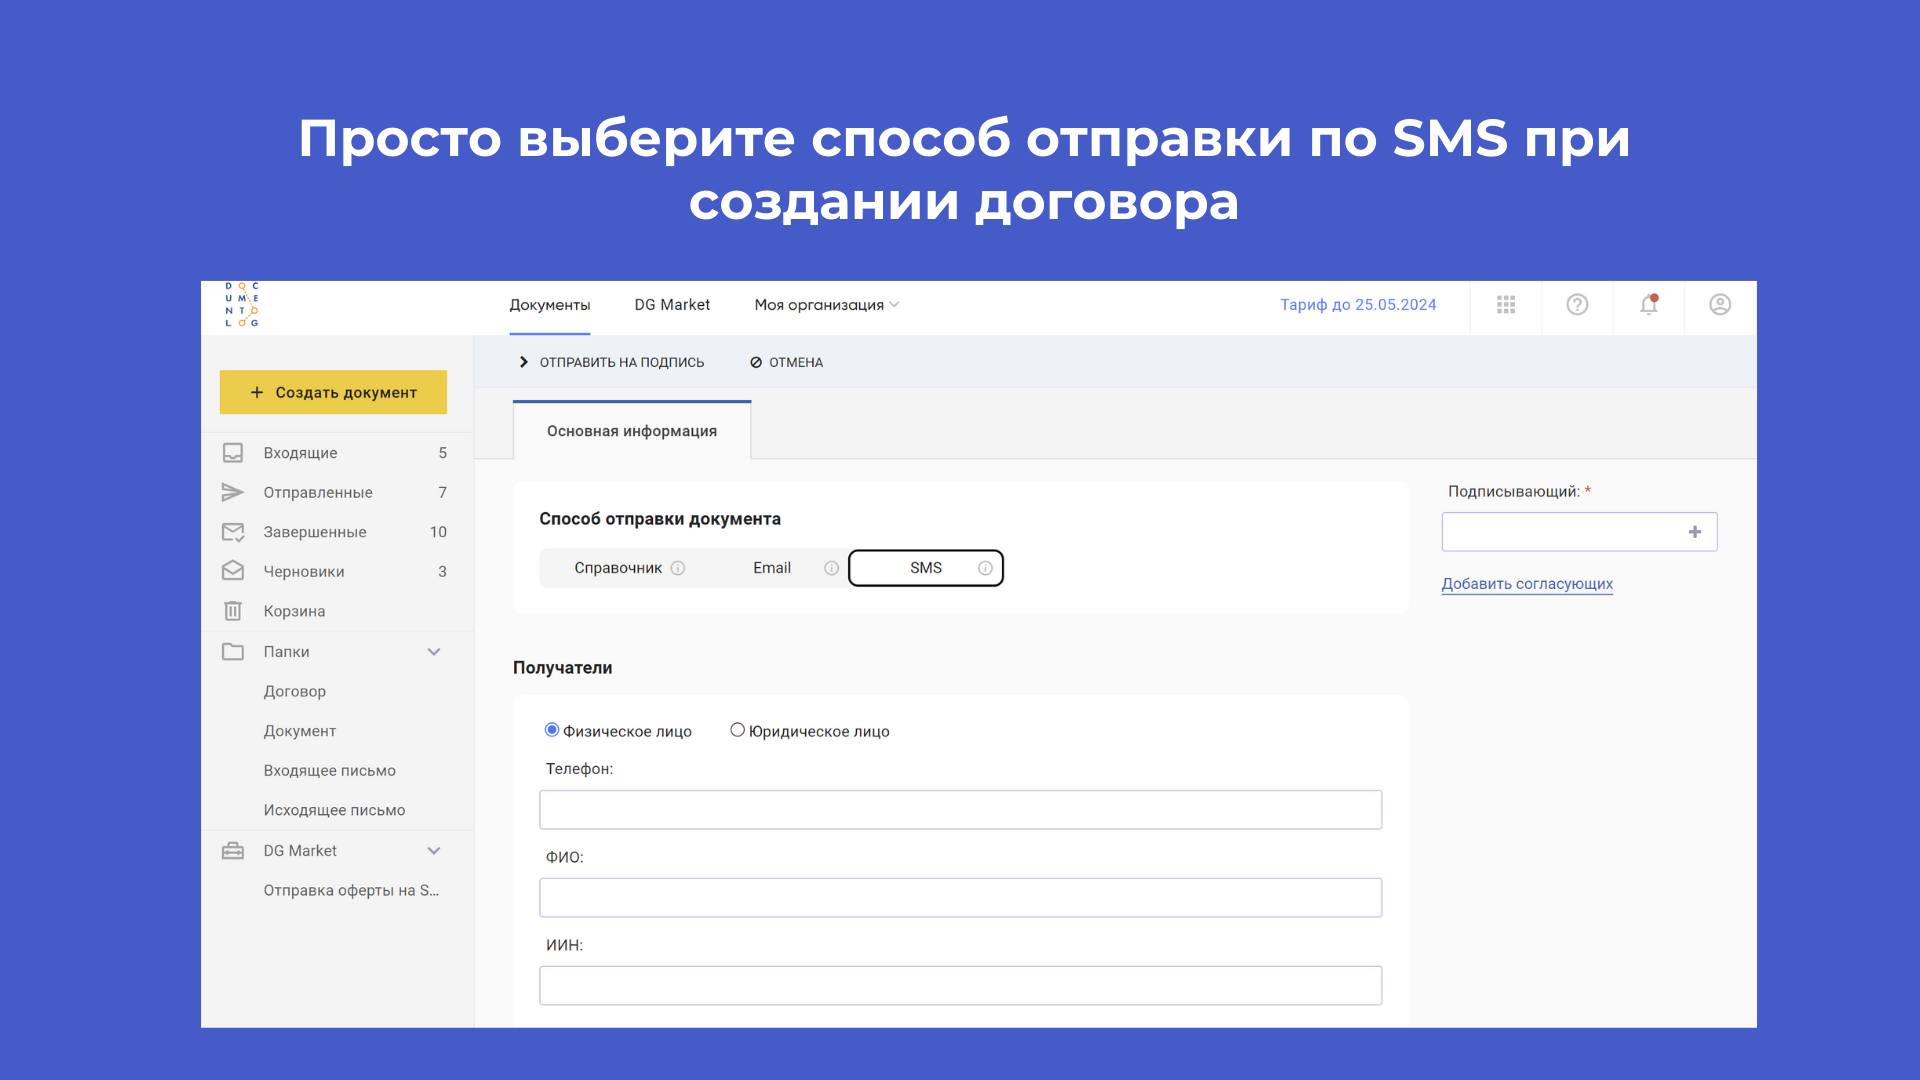Focus the ФИО input field

[x=961, y=898]
